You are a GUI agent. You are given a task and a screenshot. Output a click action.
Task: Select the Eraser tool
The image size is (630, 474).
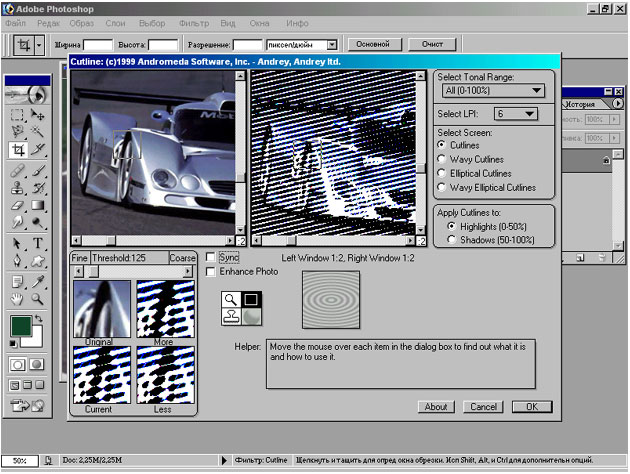(x=17, y=205)
